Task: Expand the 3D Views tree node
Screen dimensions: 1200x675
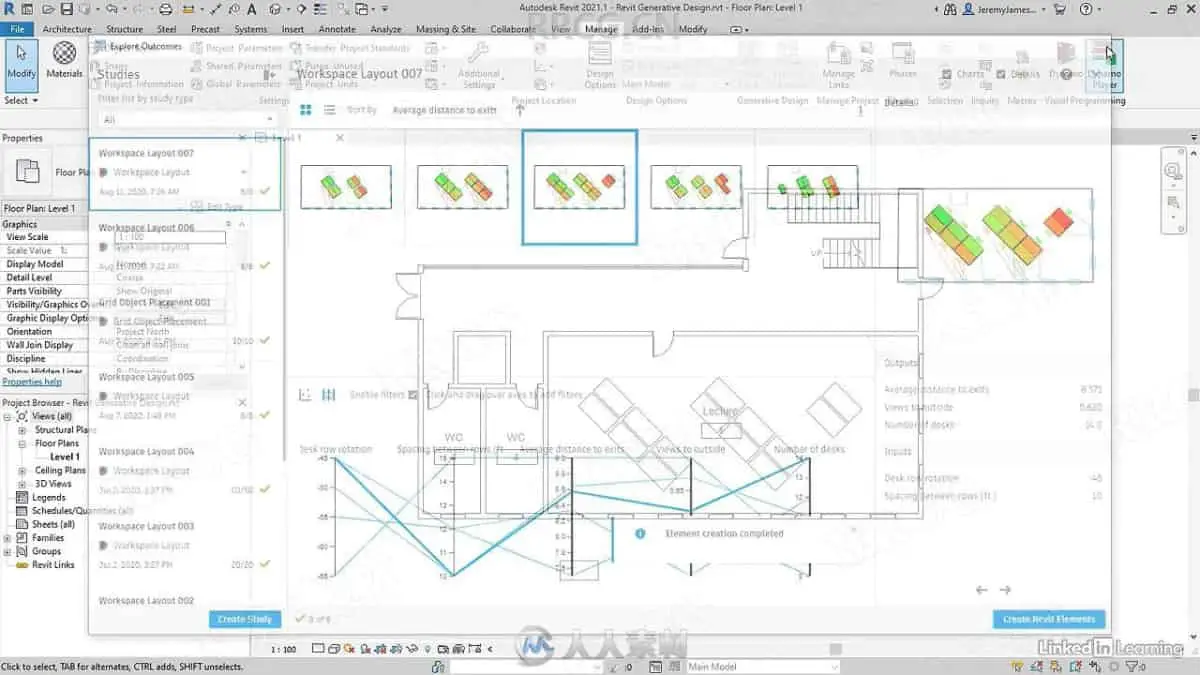Action: click(x=23, y=484)
